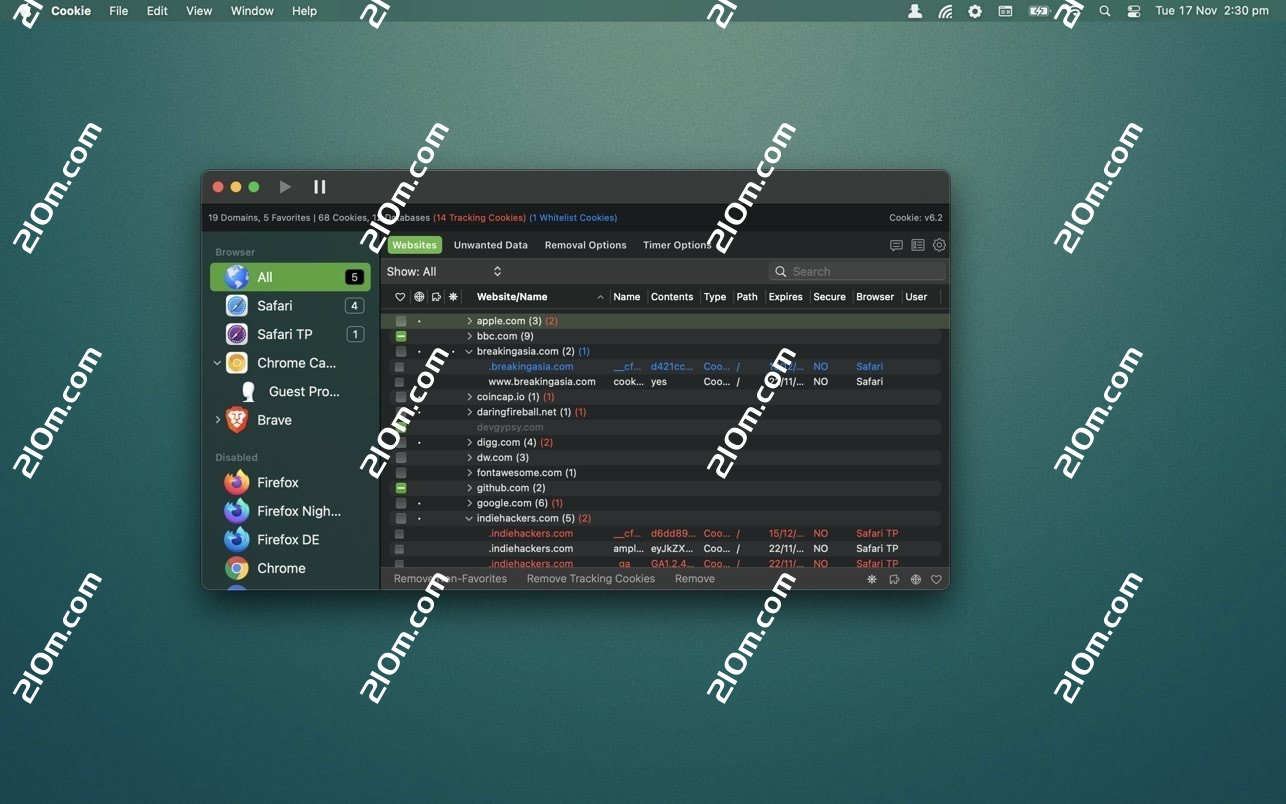This screenshot has width=1286, height=804.
Task: Open the speech bubble icon beside Timer Options
Action: click(x=896, y=245)
